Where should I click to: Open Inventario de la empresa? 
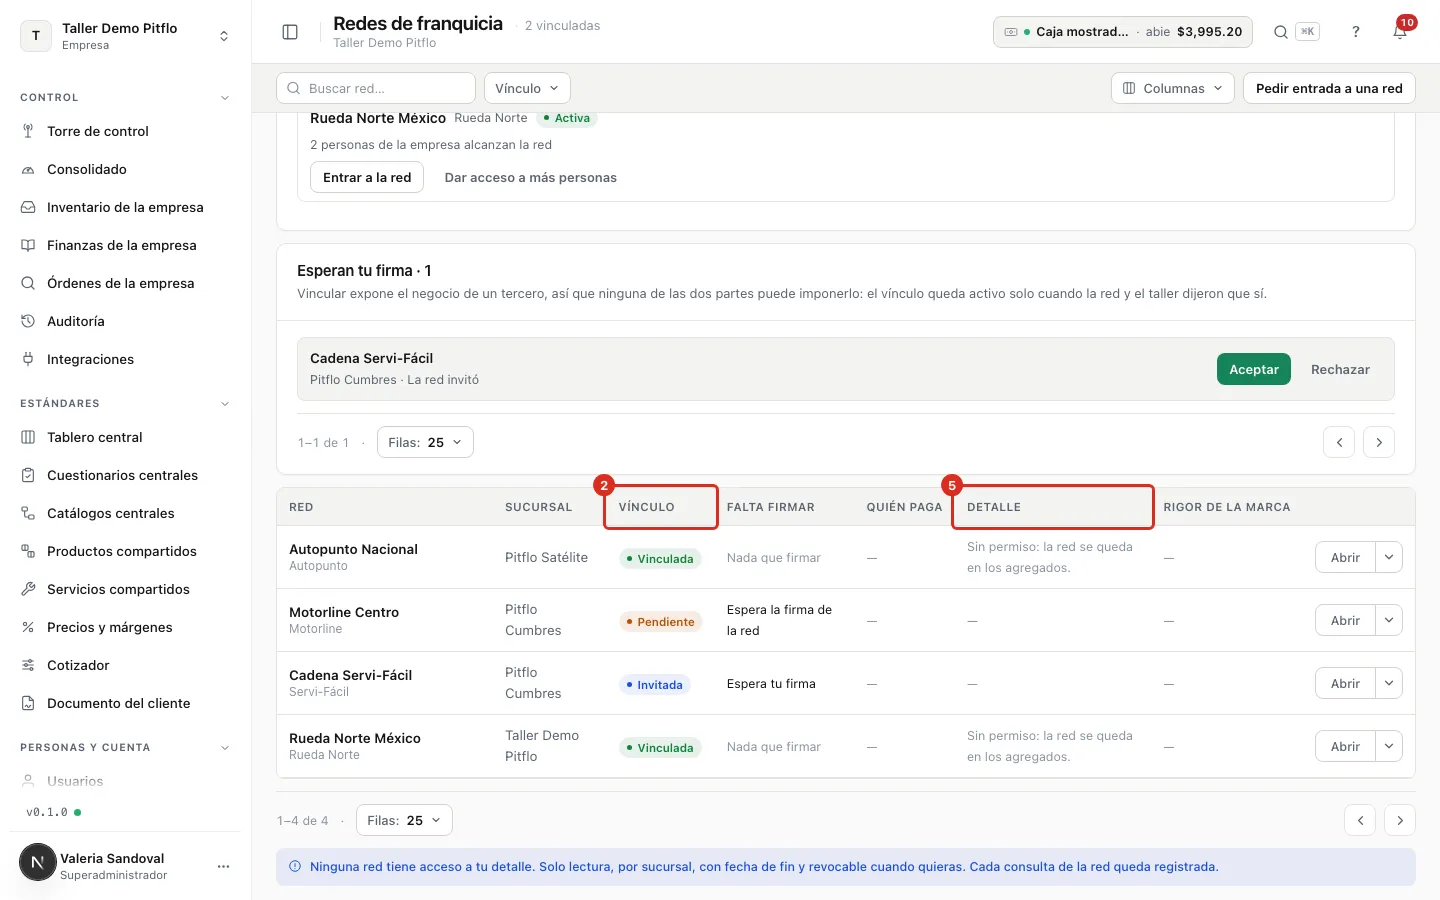[125, 207]
